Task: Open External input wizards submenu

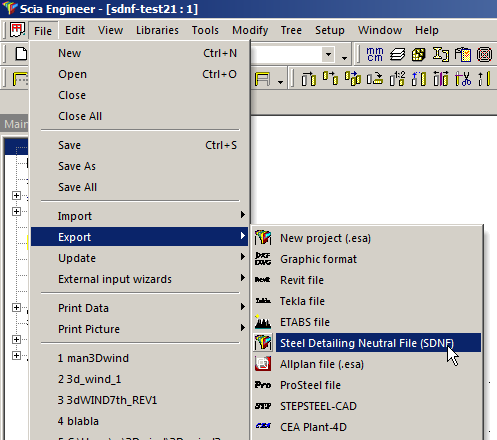Action: [x=139, y=279]
